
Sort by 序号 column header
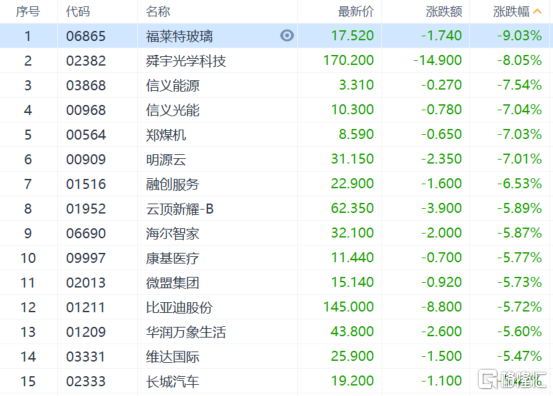(x=28, y=12)
